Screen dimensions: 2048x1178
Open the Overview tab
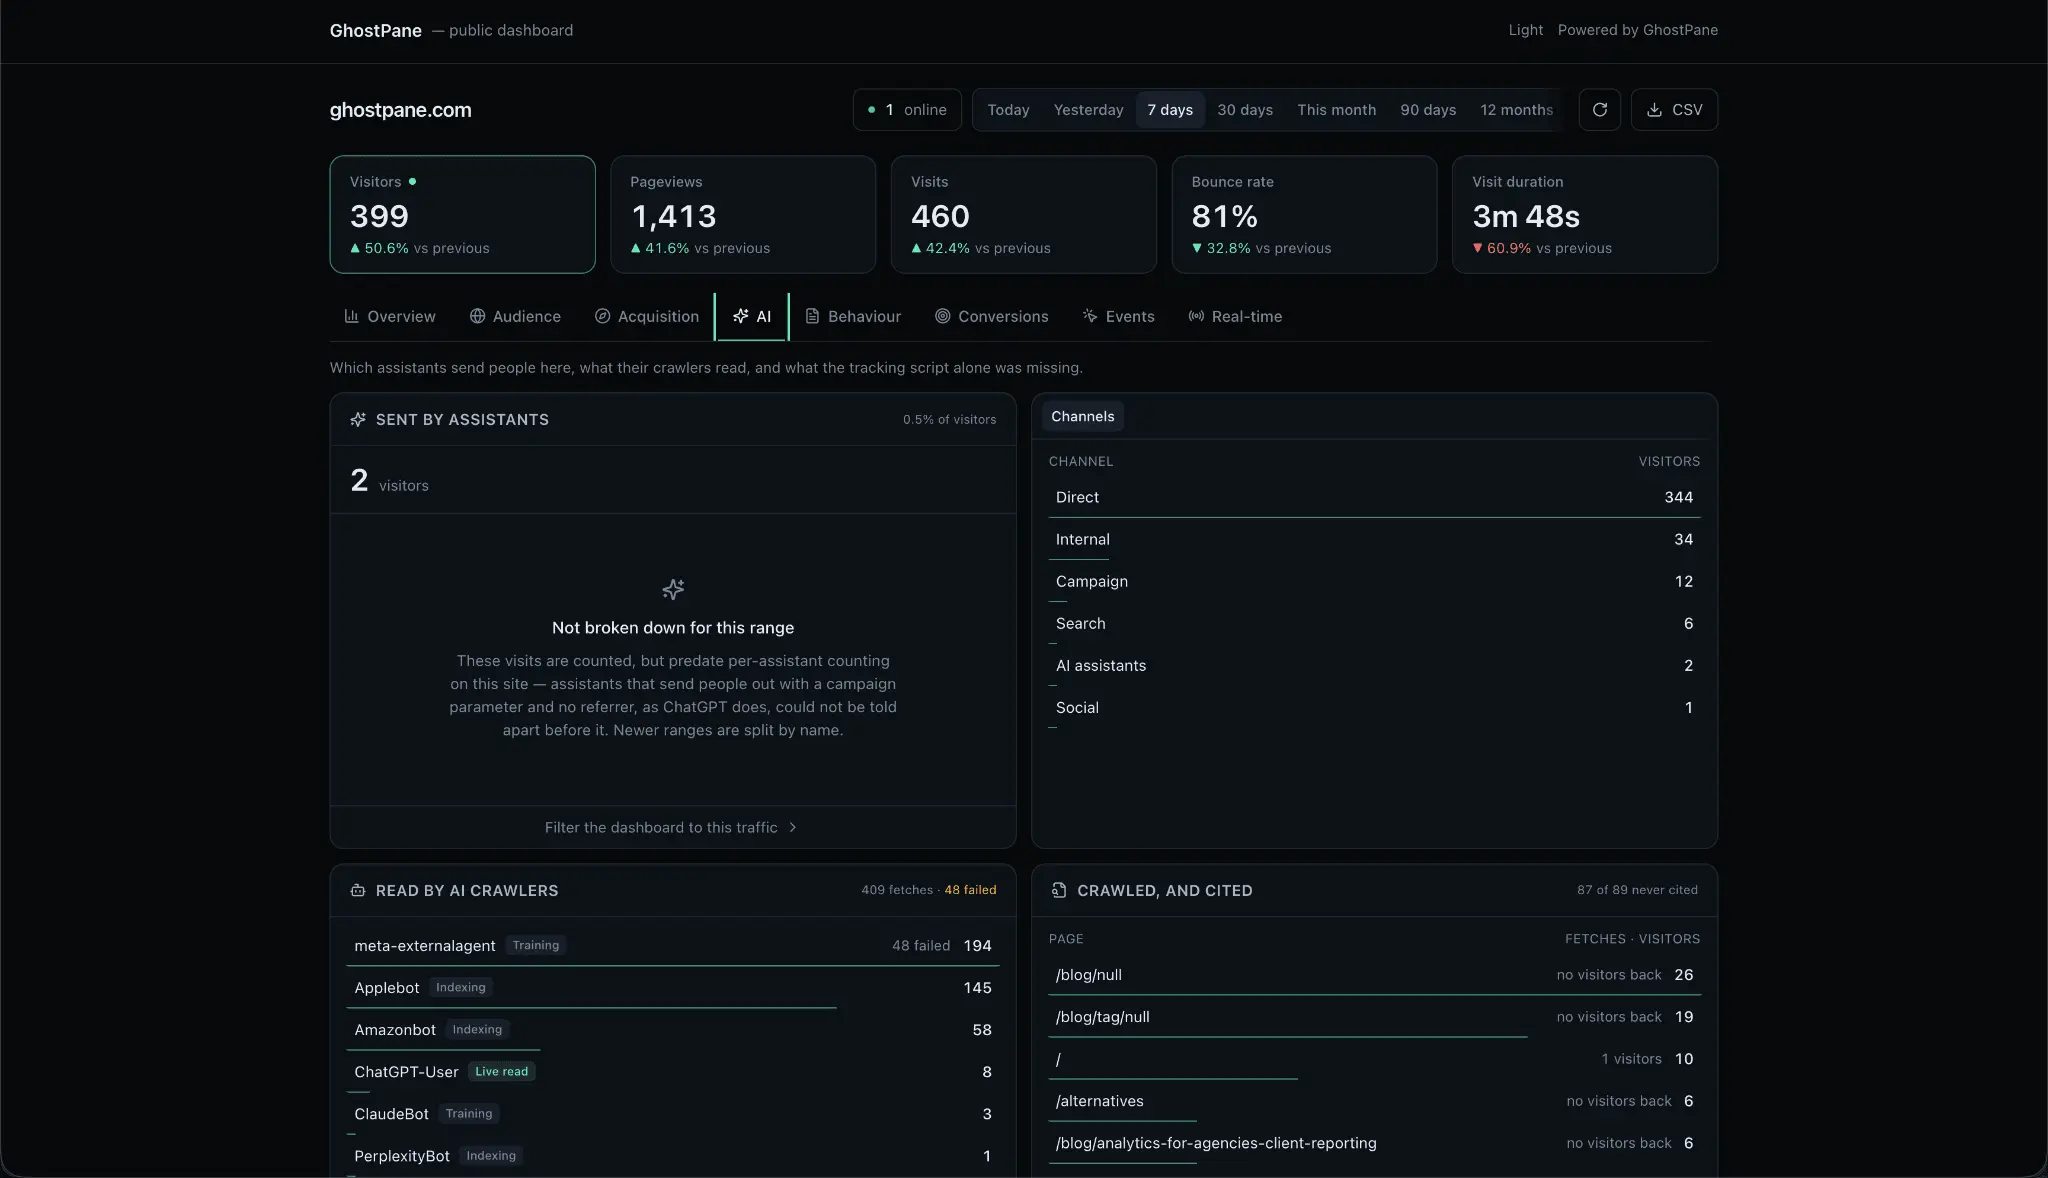pyautogui.click(x=389, y=317)
